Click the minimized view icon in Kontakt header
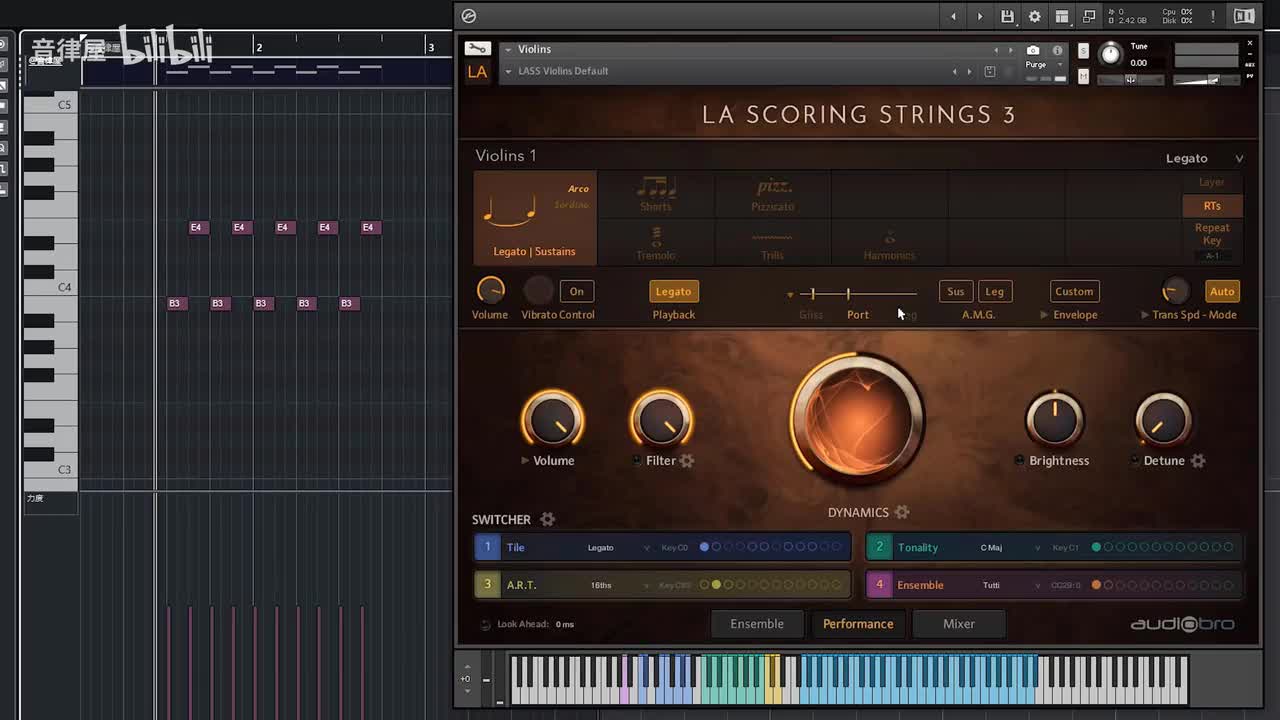The height and width of the screenshot is (720, 1280). coord(1089,16)
